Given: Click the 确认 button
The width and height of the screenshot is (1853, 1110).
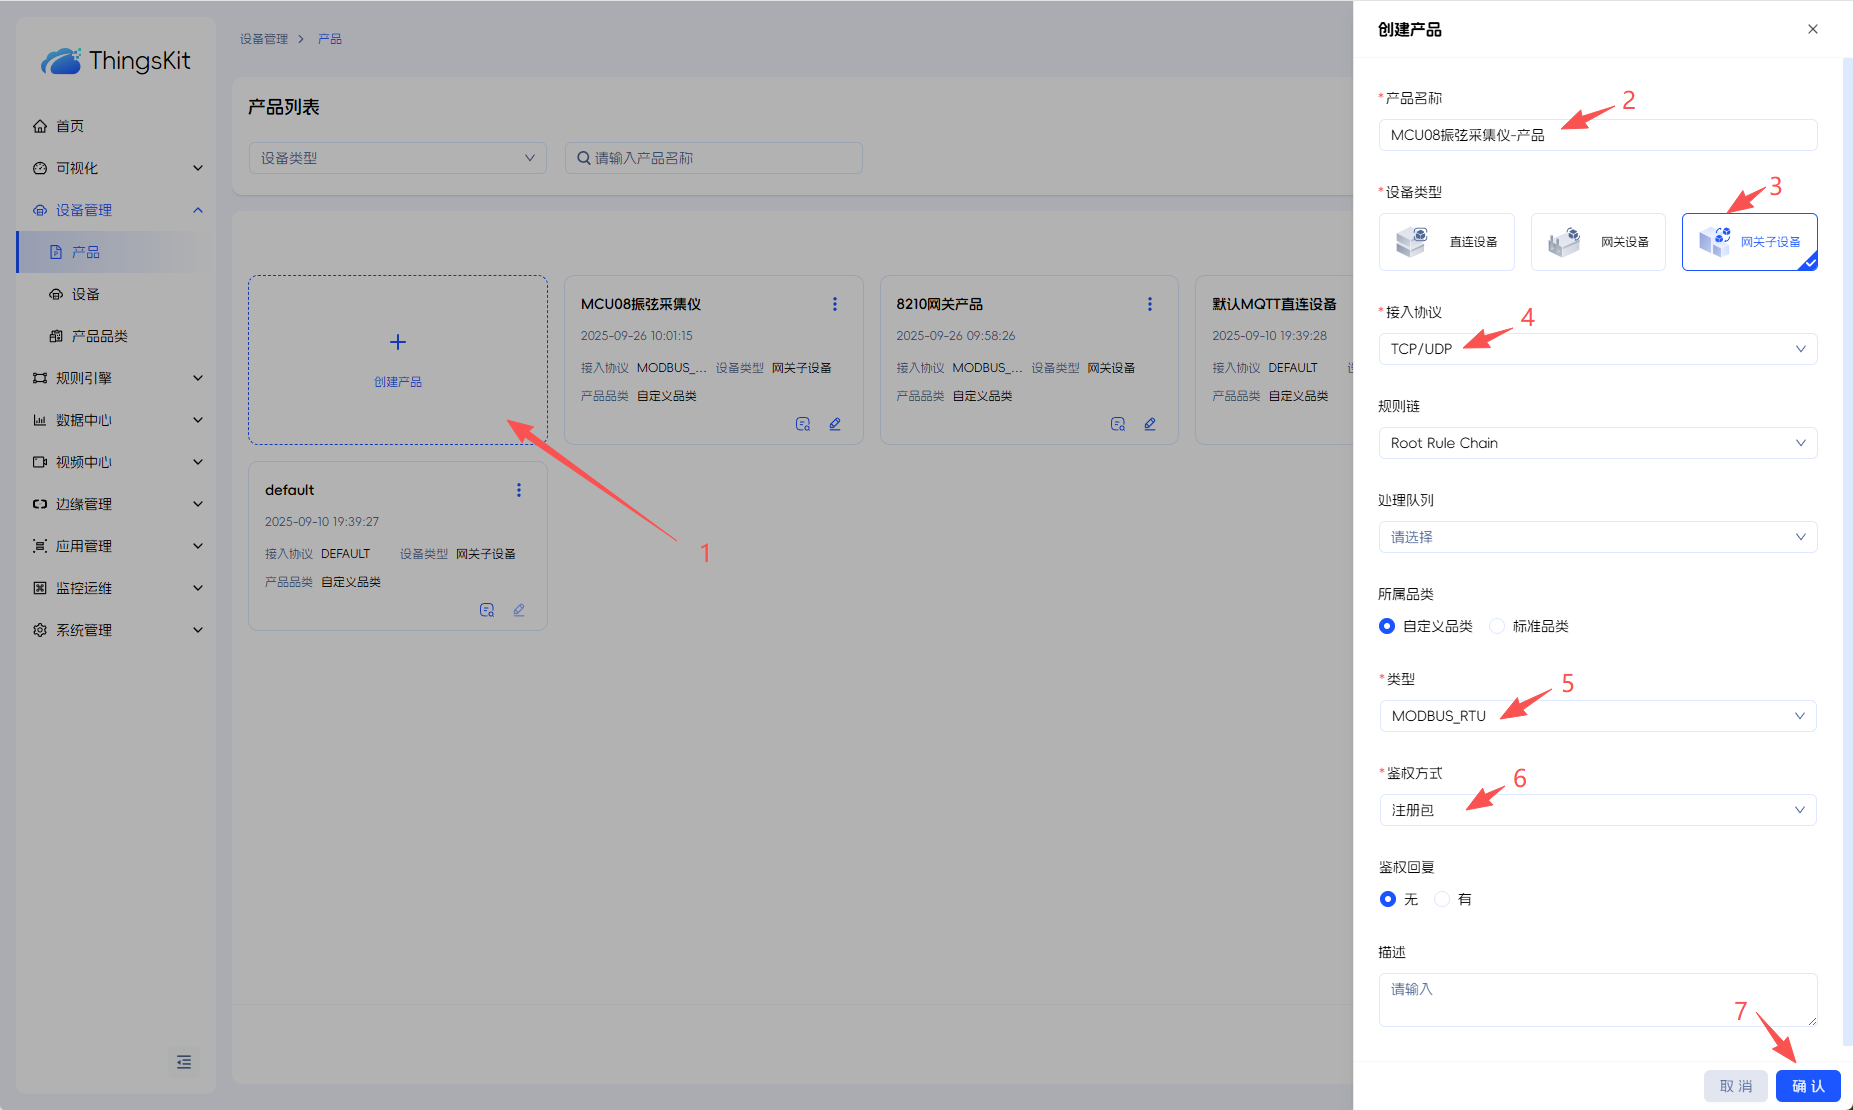Looking at the screenshot, I should (1807, 1086).
